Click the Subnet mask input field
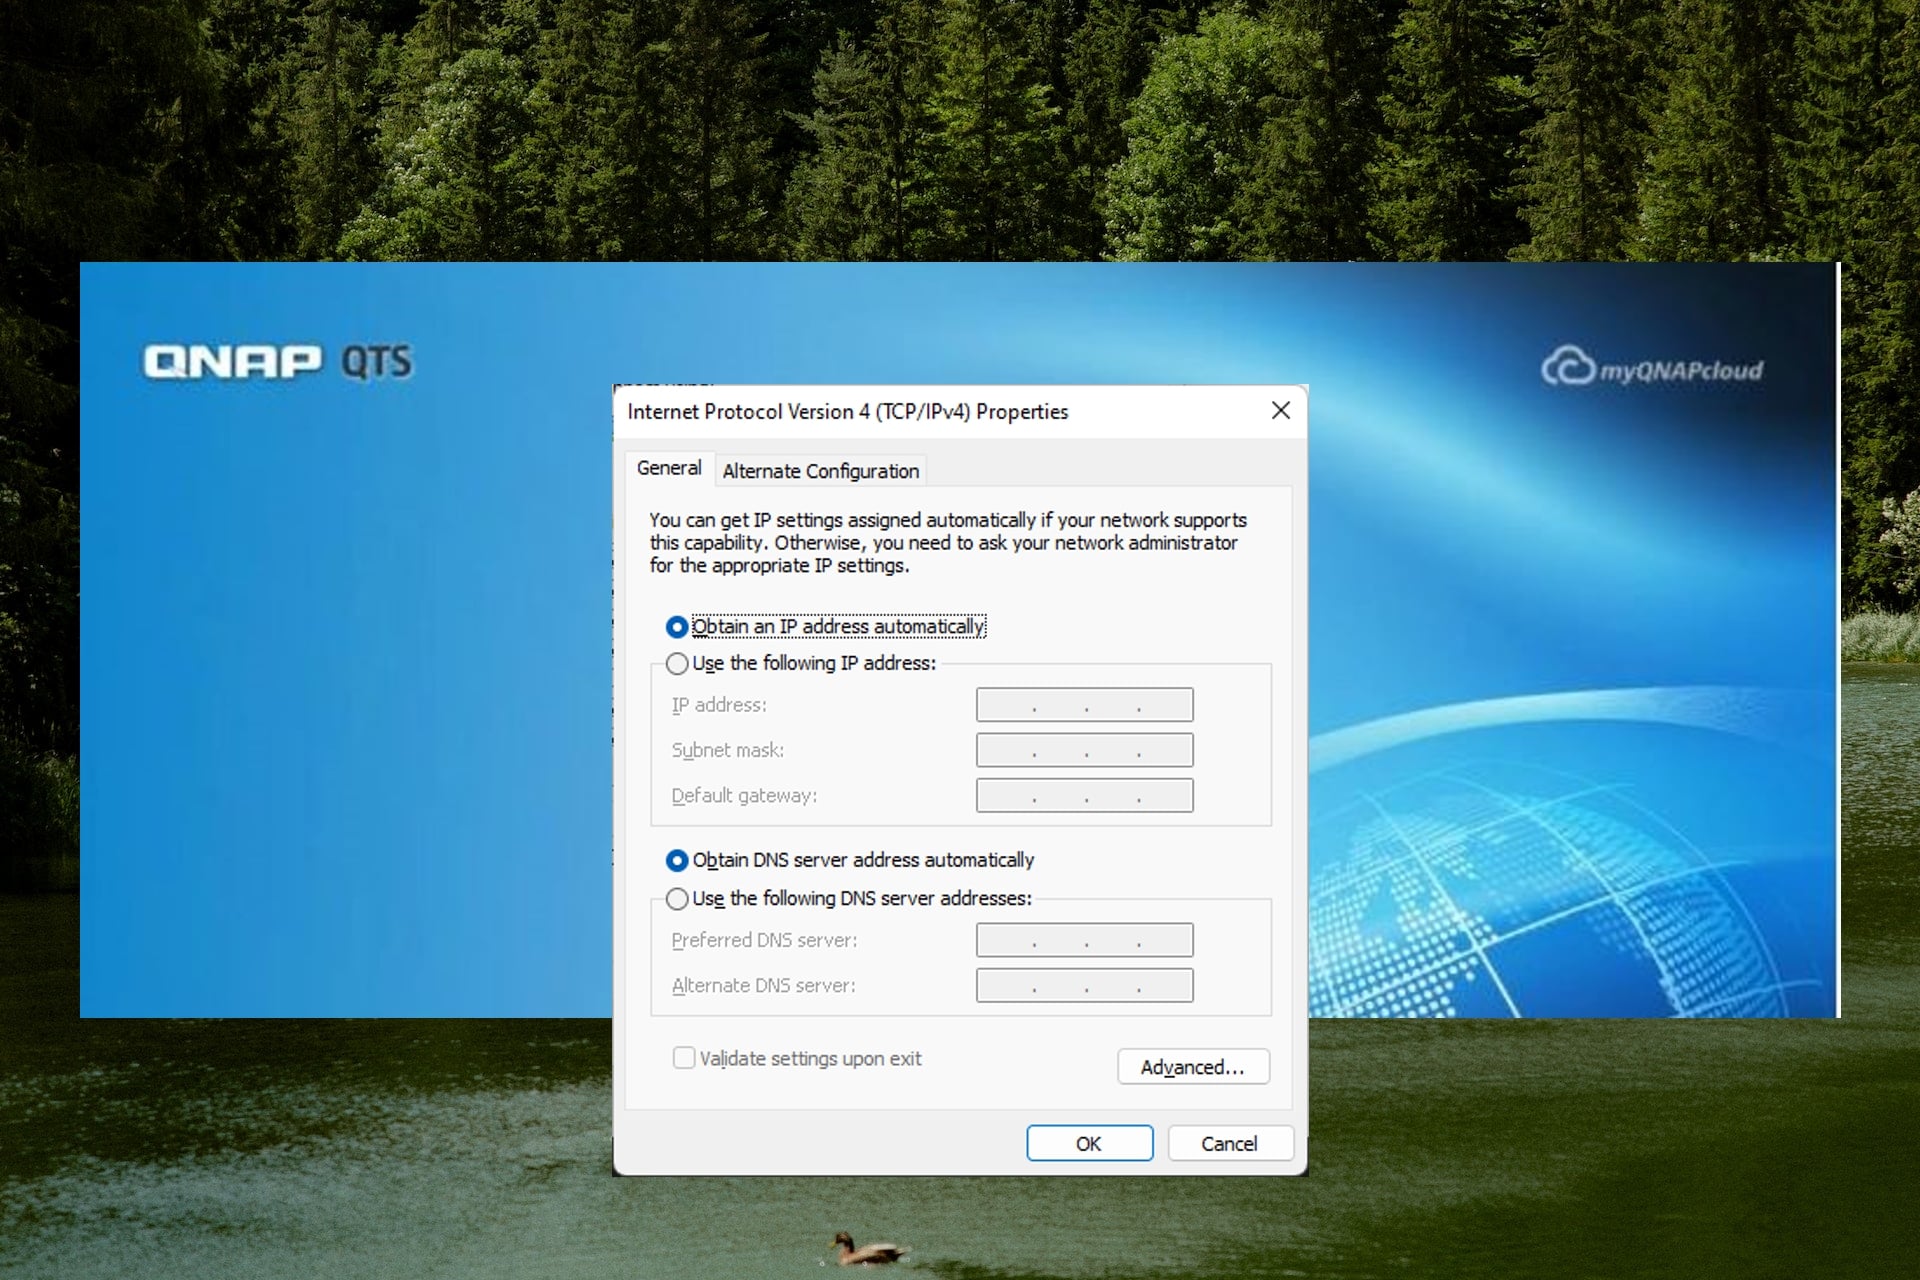Viewport: 1920px width, 1280px height. [x=1084, y=750]
